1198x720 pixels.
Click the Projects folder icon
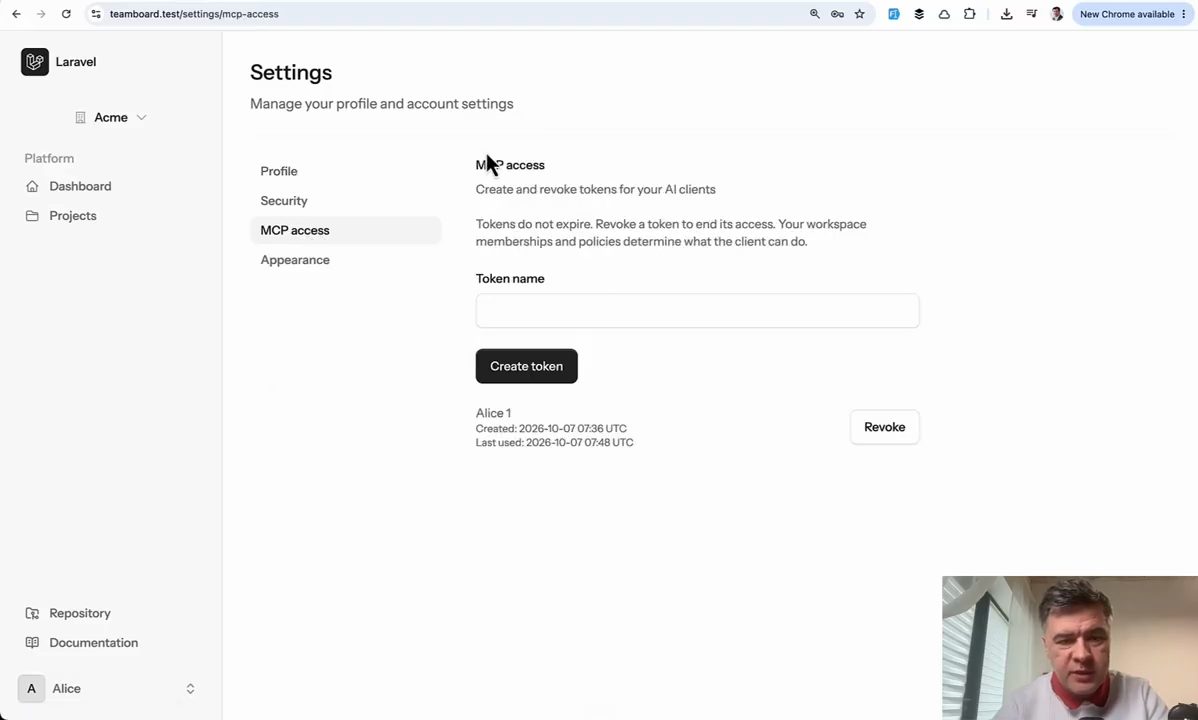point(32,216)
